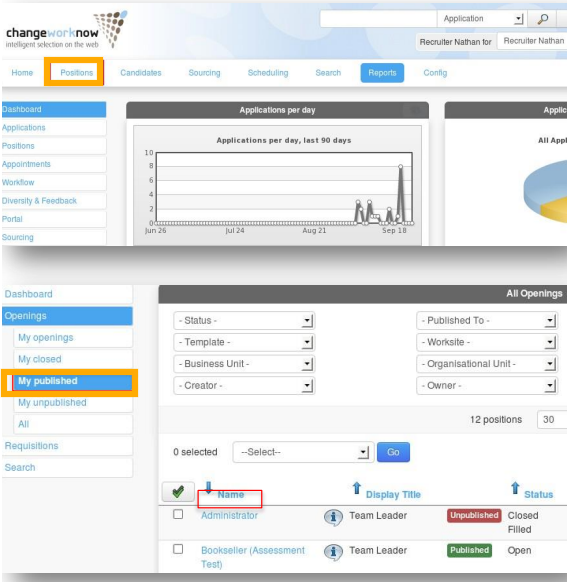567x582 pixels.
Task: Open the All openings sub-item
Action: point(73,424)
